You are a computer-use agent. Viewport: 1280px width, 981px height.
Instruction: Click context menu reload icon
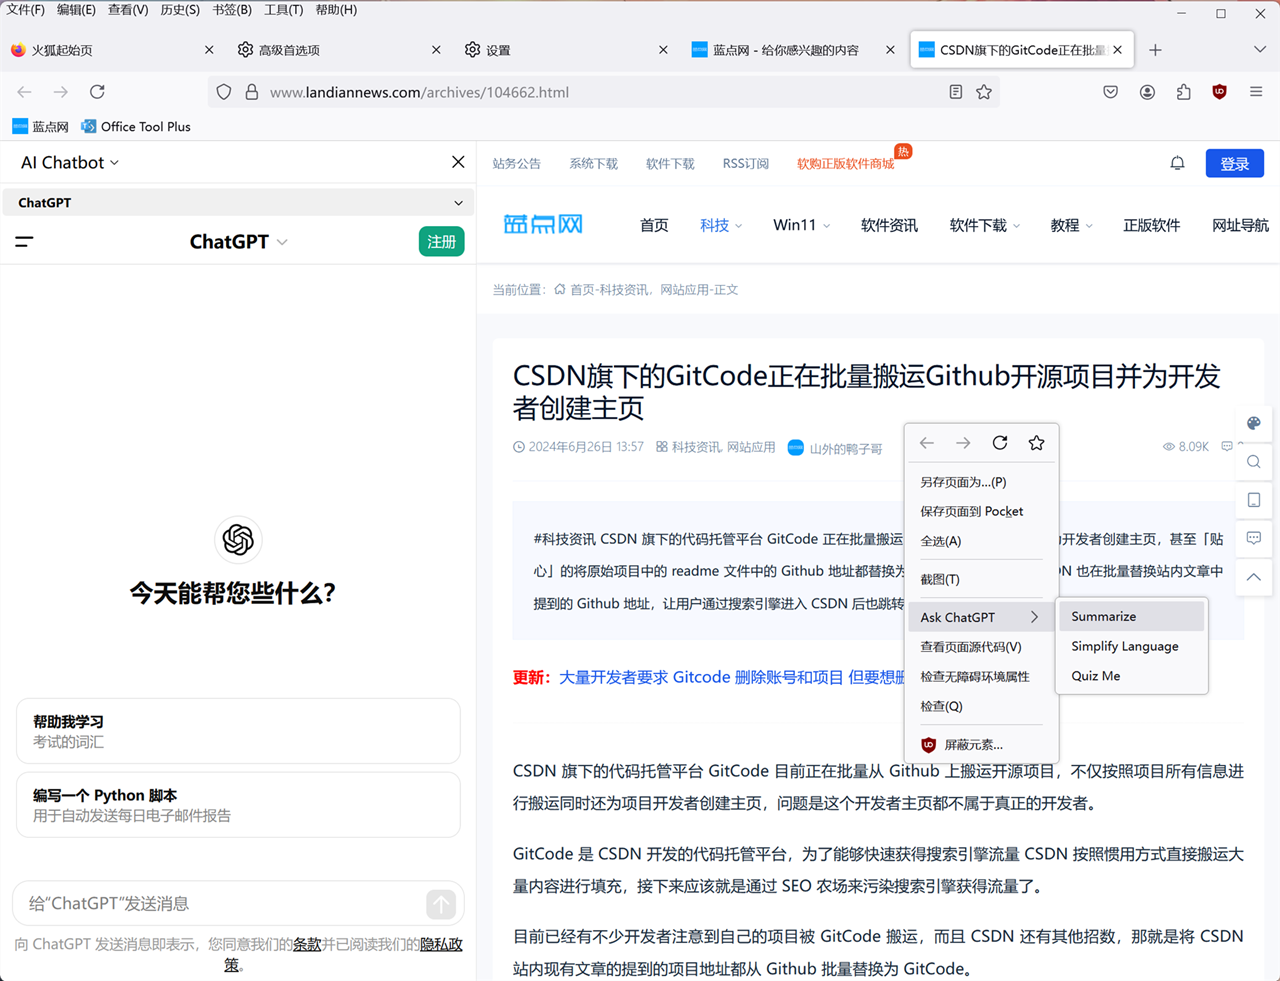click(x=1000, y=443)
